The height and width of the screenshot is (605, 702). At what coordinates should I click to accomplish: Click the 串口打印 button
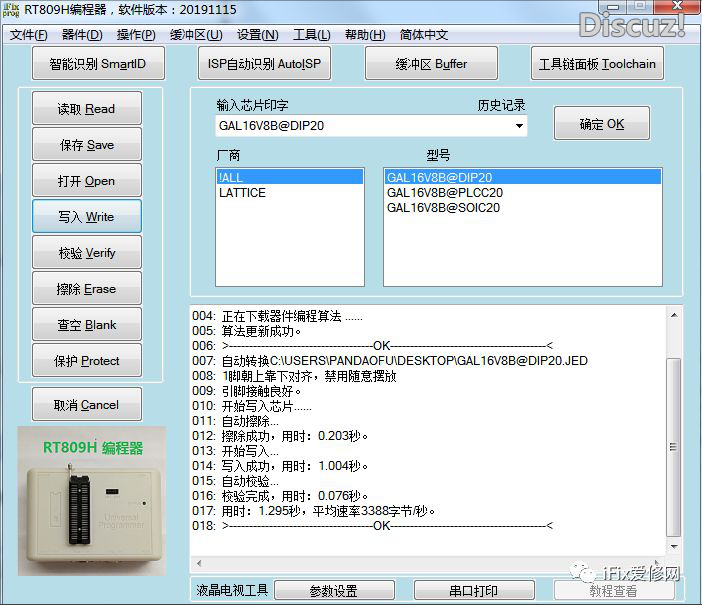[474, 590]
